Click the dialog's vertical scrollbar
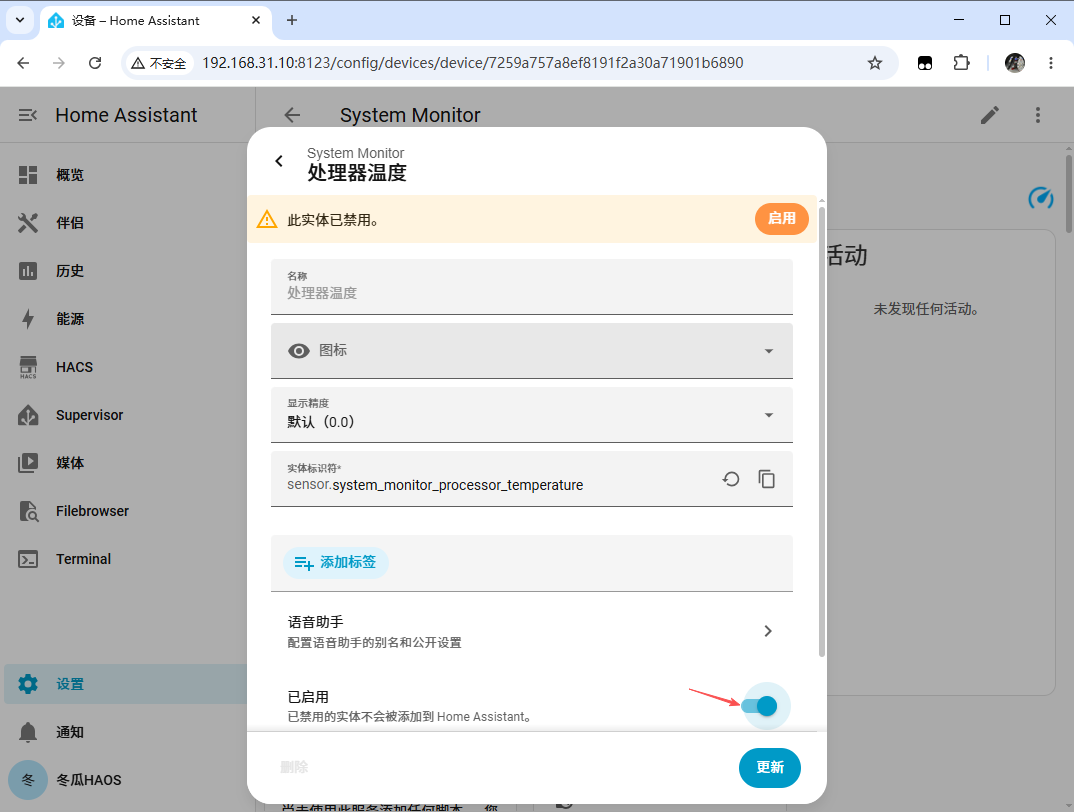The image size is (1074, 812). (x=822, y=430)
